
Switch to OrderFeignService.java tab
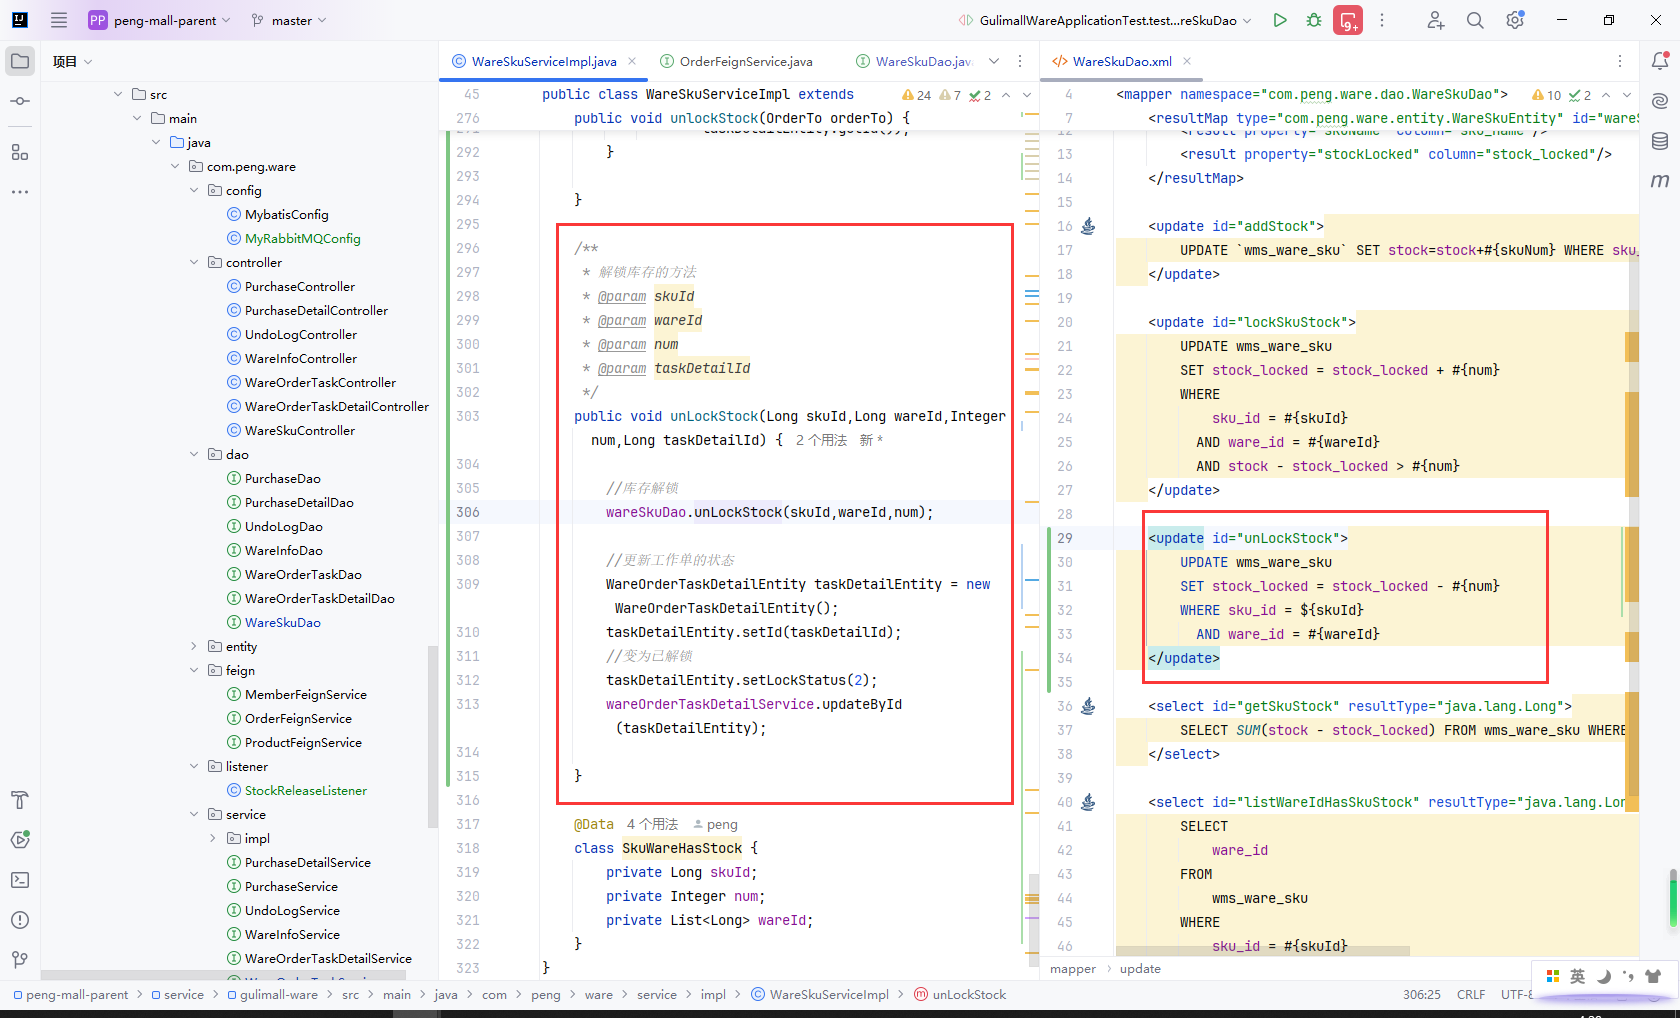point(737,61)
